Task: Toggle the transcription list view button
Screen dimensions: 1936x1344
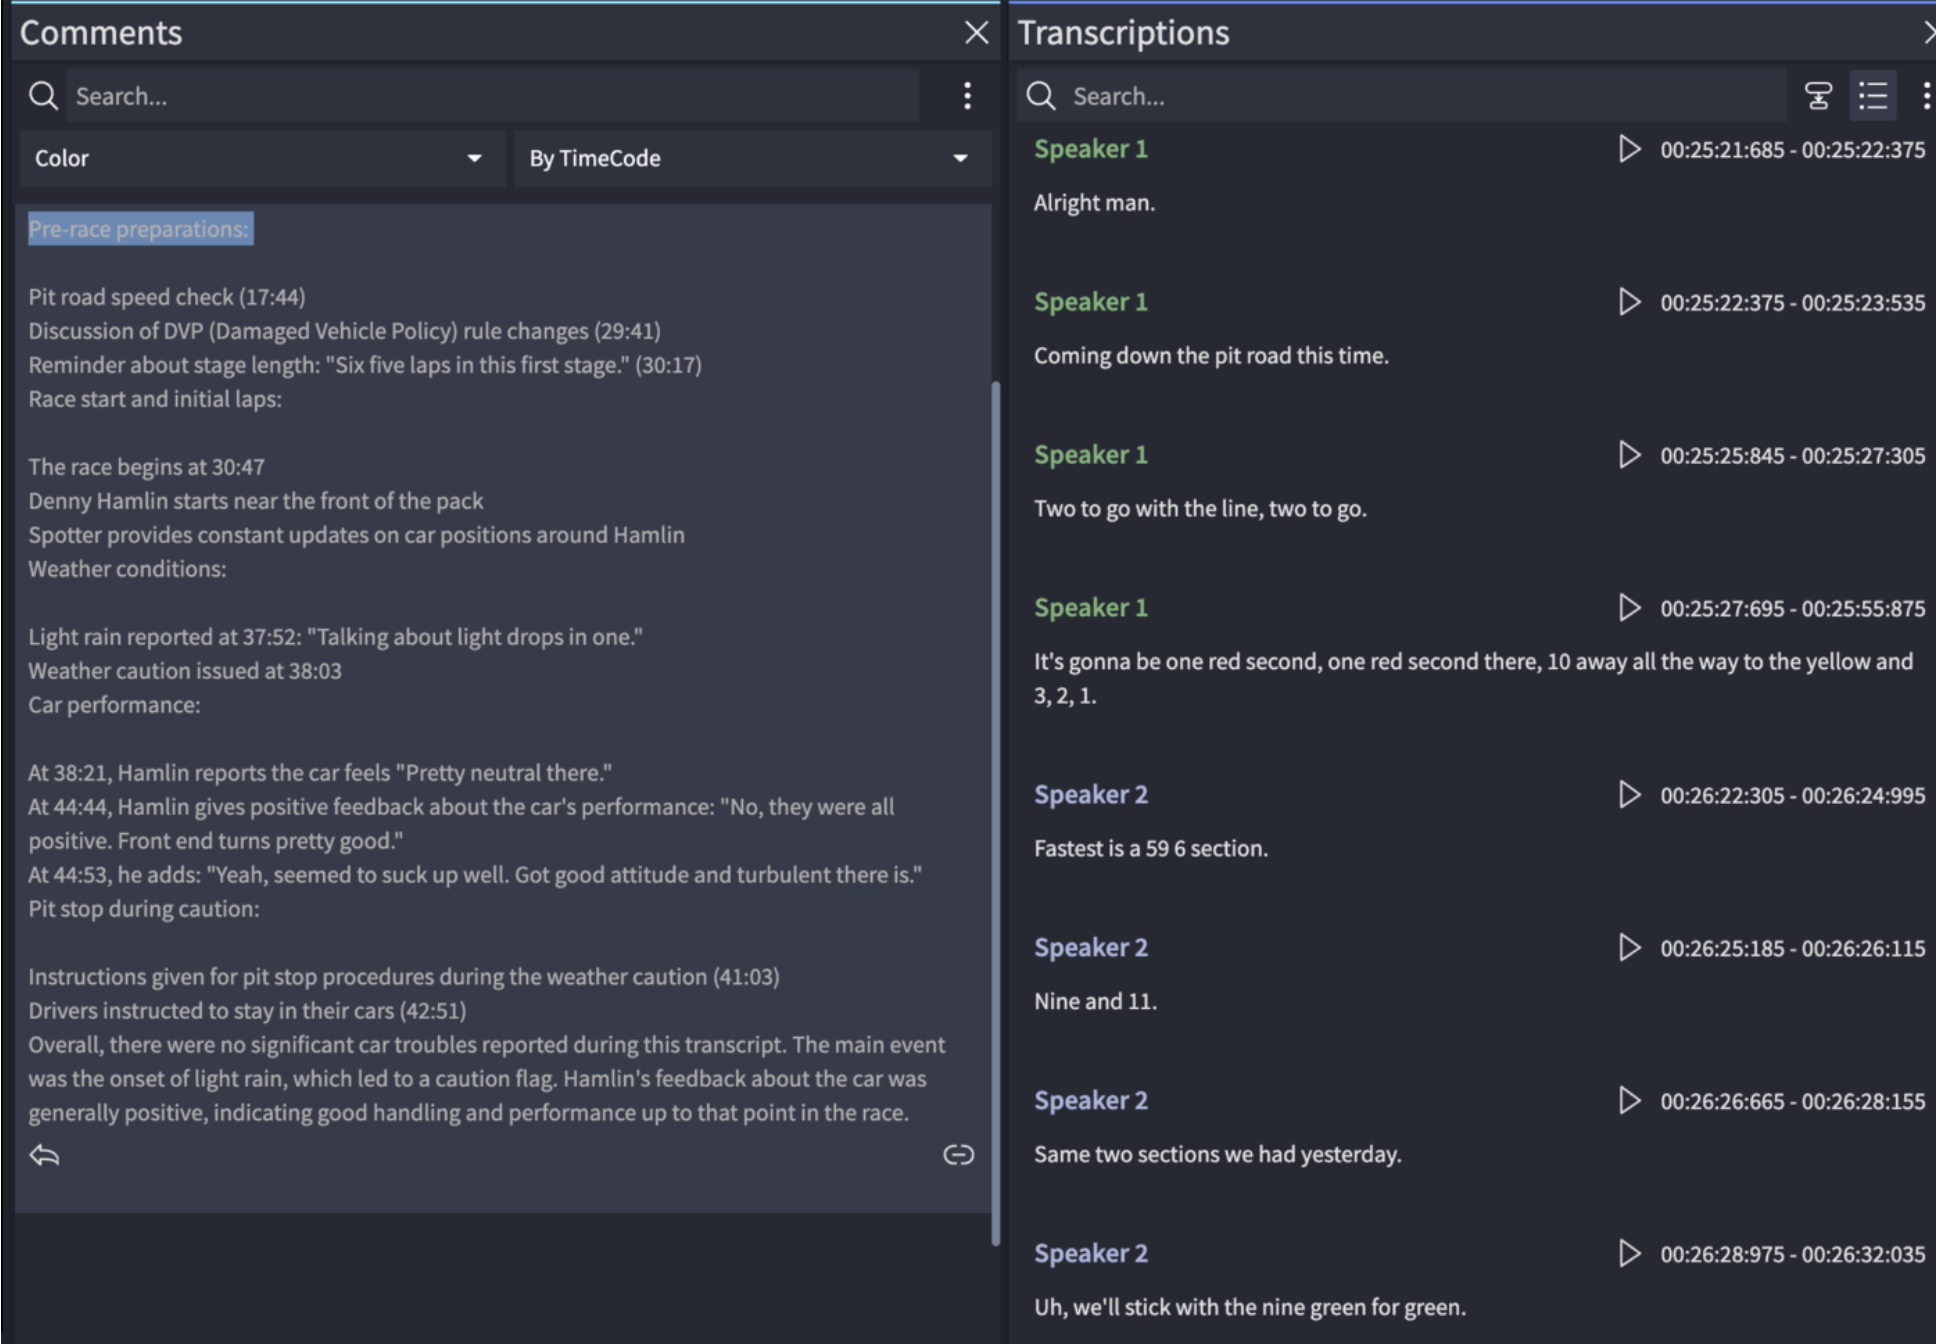Action: tap(1873, 96)
